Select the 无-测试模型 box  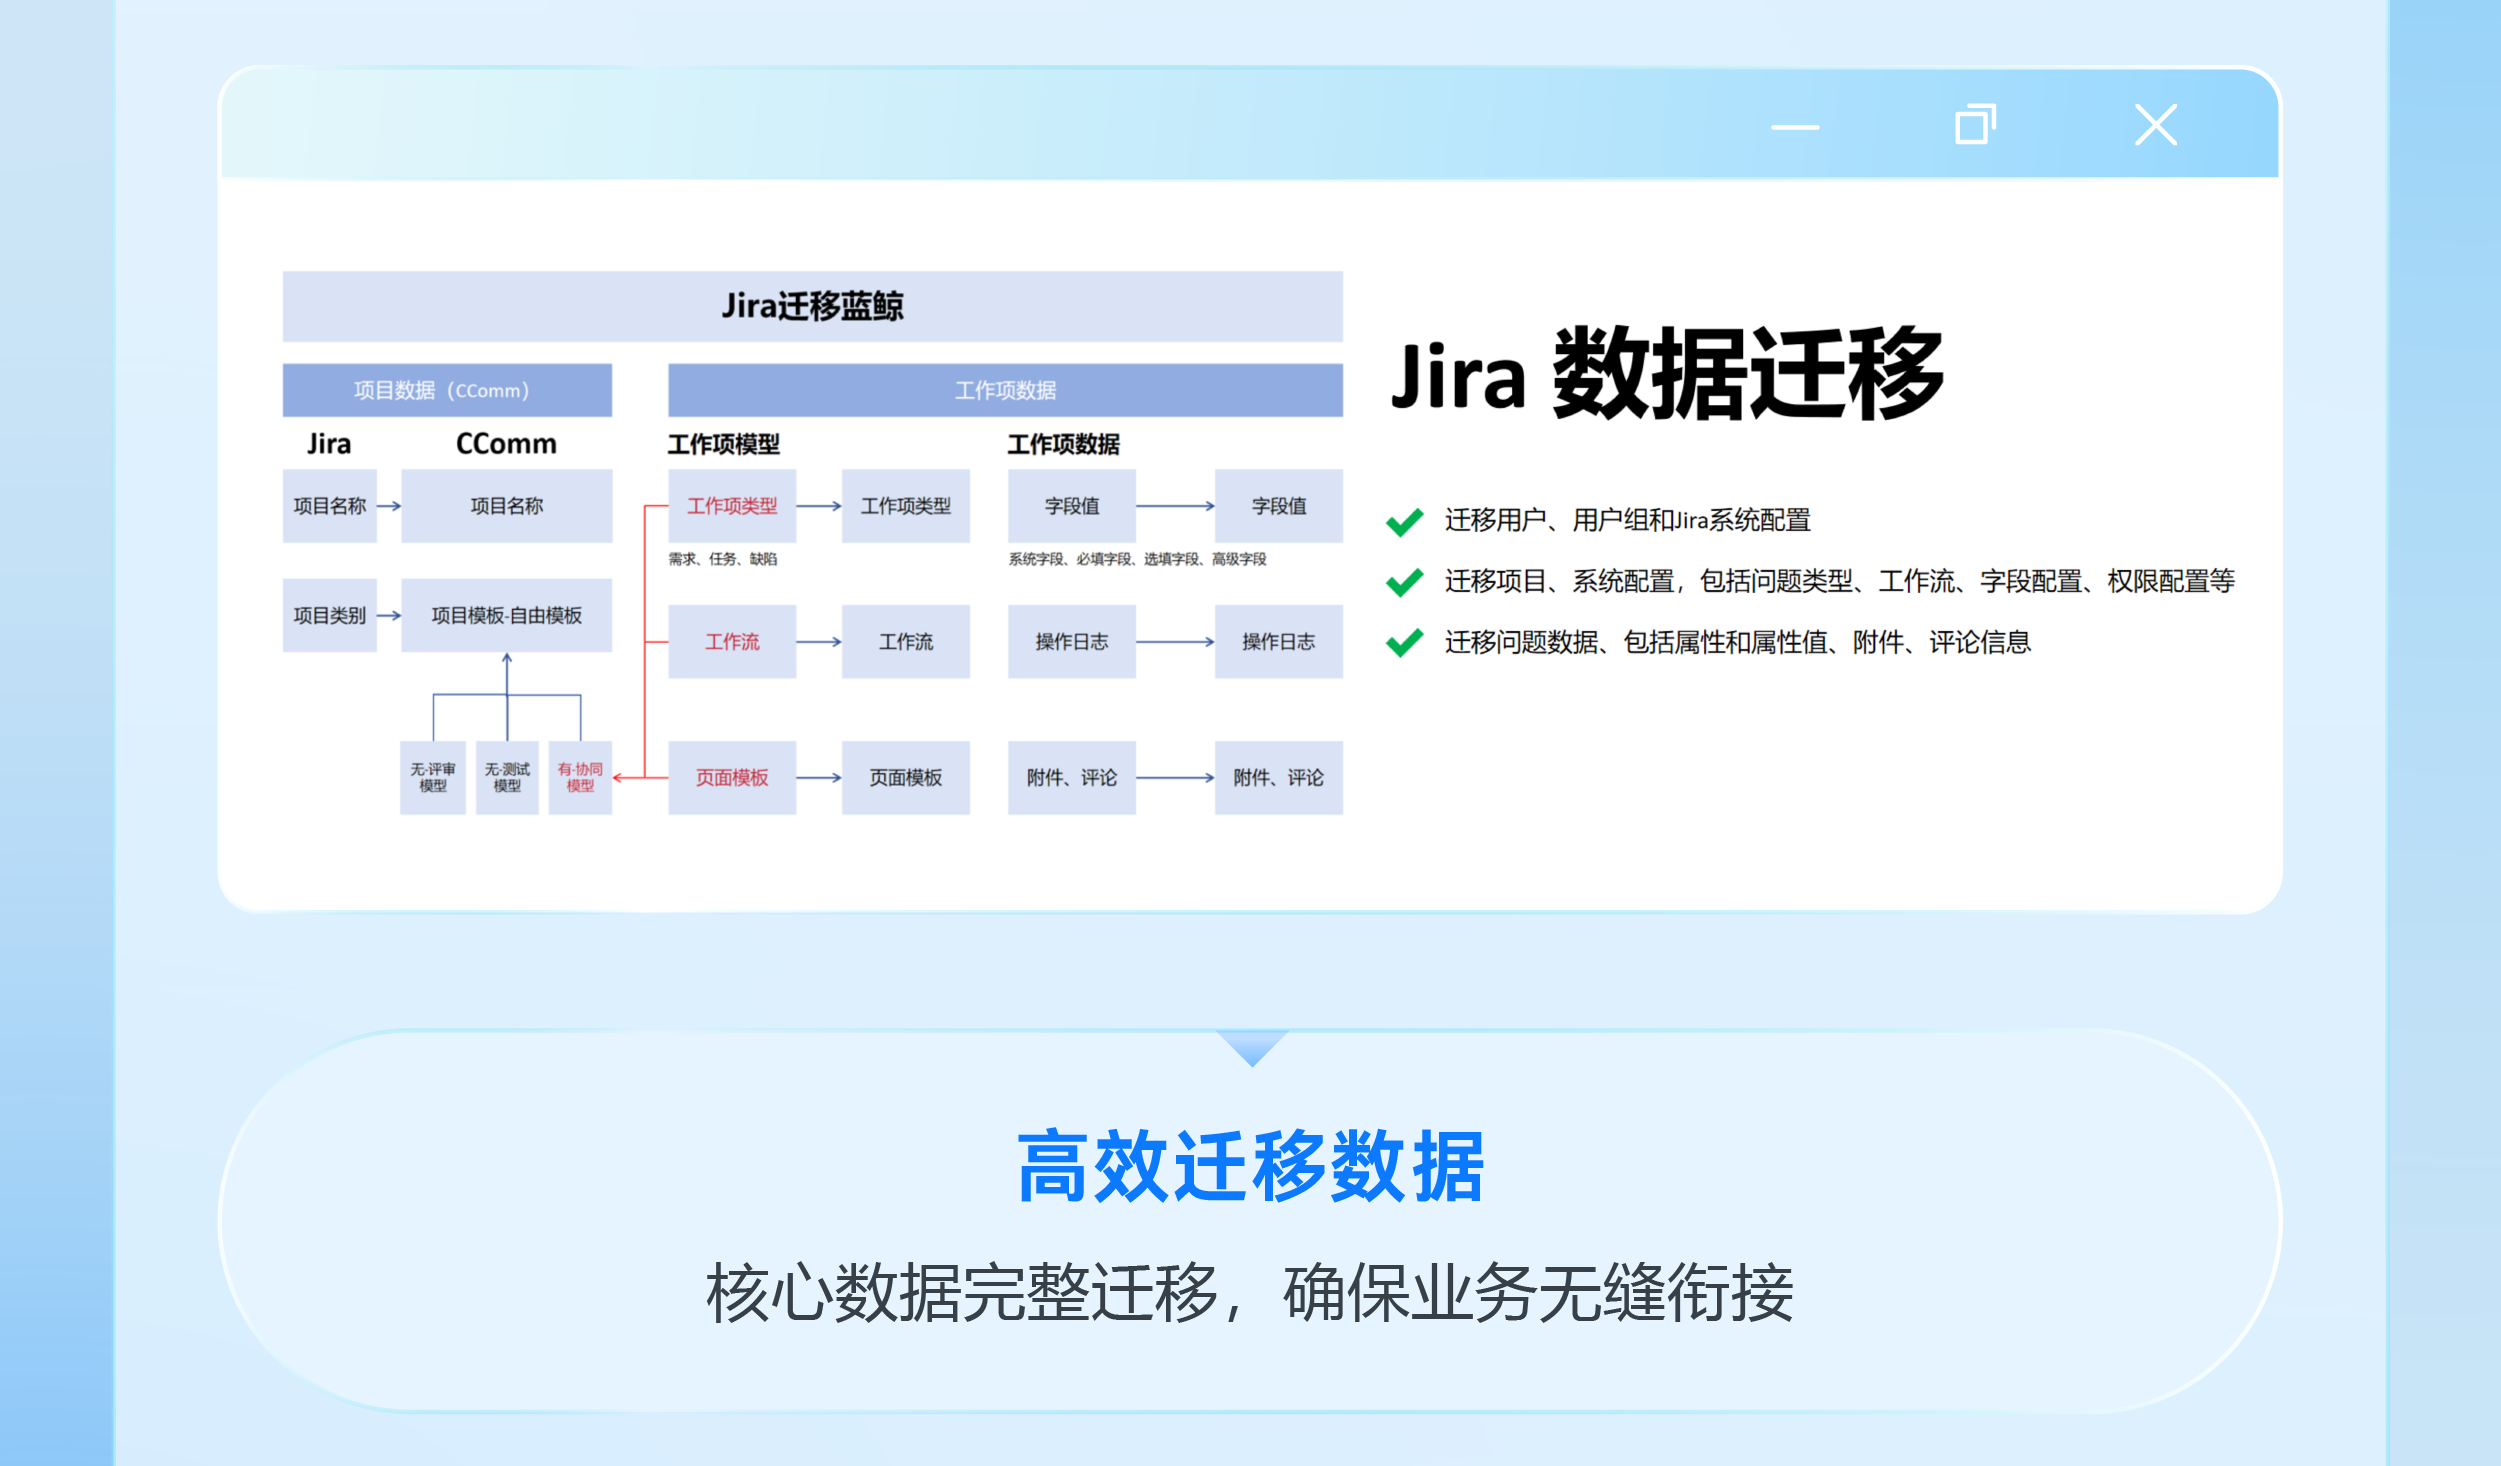[x=507, y=778]
